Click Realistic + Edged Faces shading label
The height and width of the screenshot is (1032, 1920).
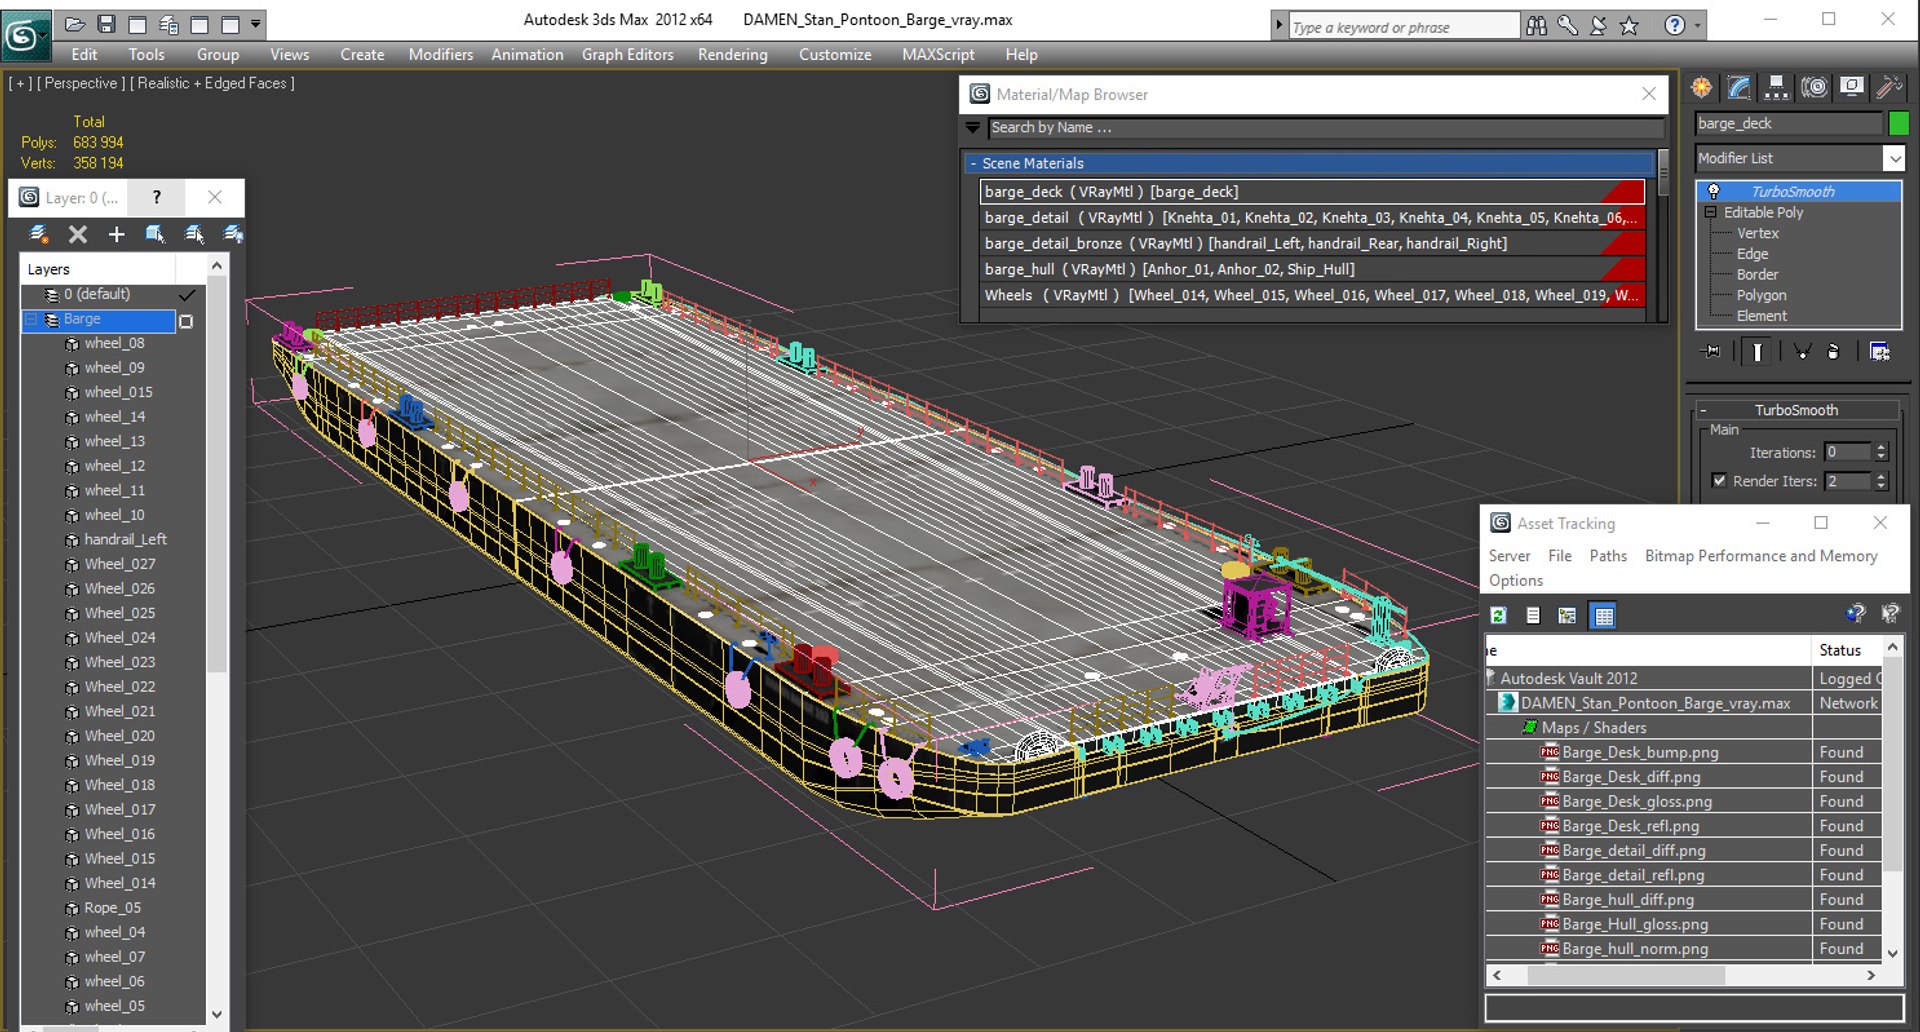pos(212,83)
